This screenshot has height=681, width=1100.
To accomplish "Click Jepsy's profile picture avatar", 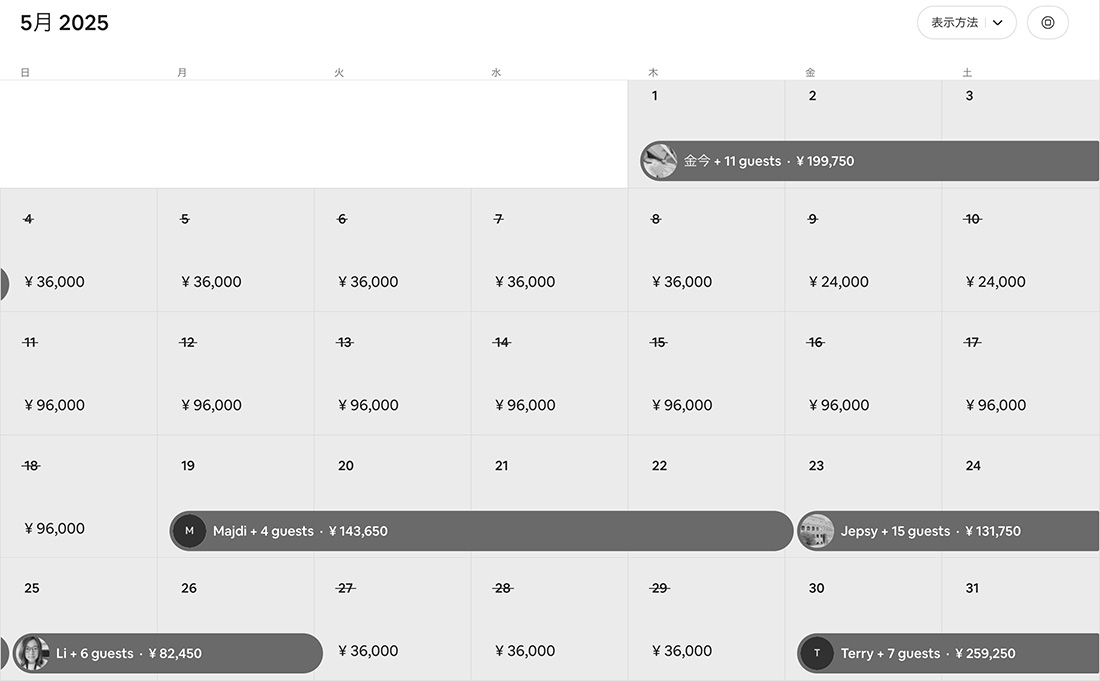I will click(816, 531).
